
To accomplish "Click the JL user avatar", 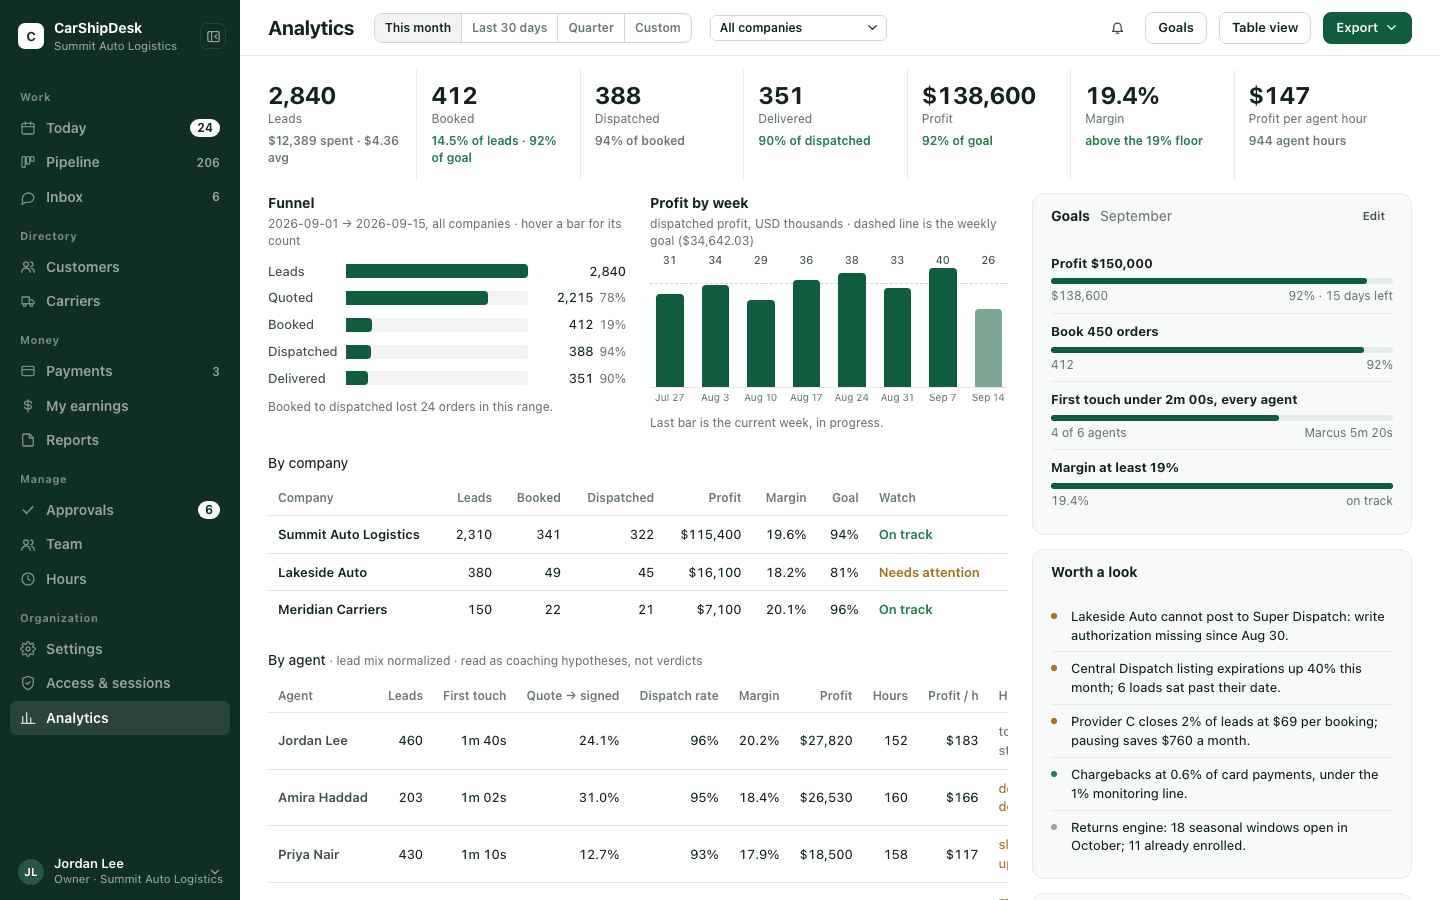I will 31,872.
